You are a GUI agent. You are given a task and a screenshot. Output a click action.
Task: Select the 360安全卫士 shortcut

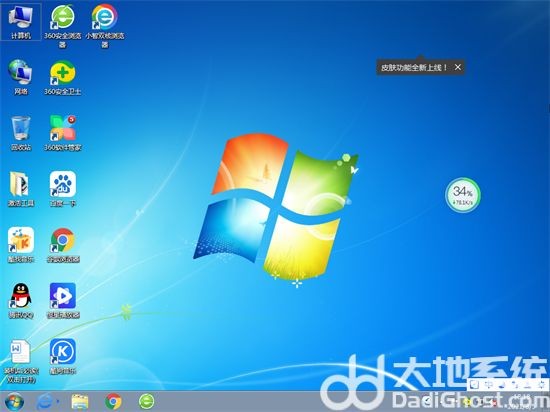pyautogui.click(x=63, y=77)
